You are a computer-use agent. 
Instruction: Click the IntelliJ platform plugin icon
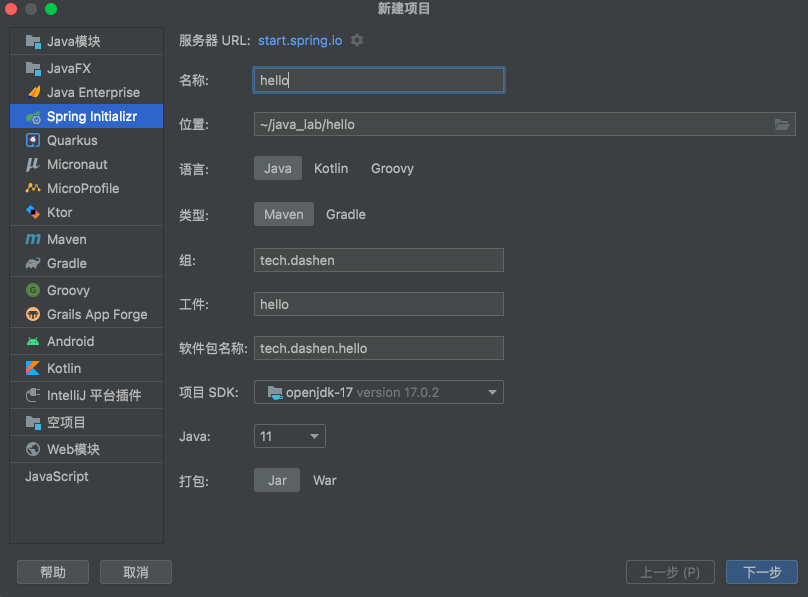click(x=33, y=395)
